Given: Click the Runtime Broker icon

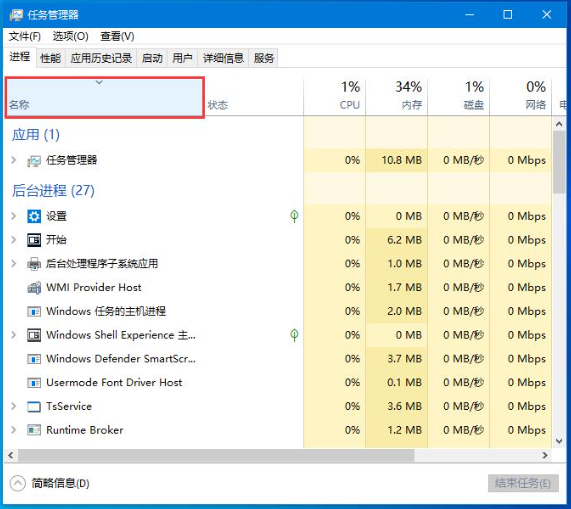Looking at the screenshot, I should click(x=34, y=430).
